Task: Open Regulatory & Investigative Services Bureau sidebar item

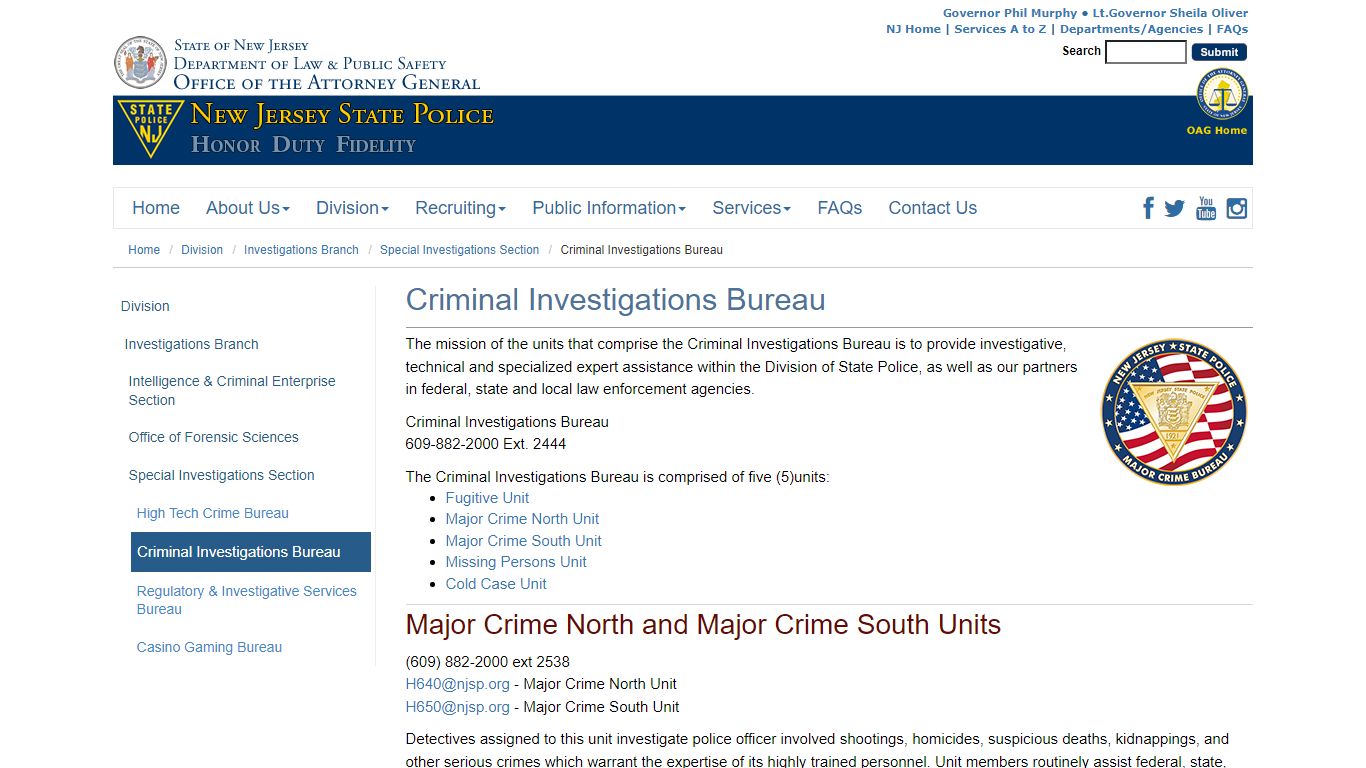Action: pyautogui.click(x=246, y=600)
